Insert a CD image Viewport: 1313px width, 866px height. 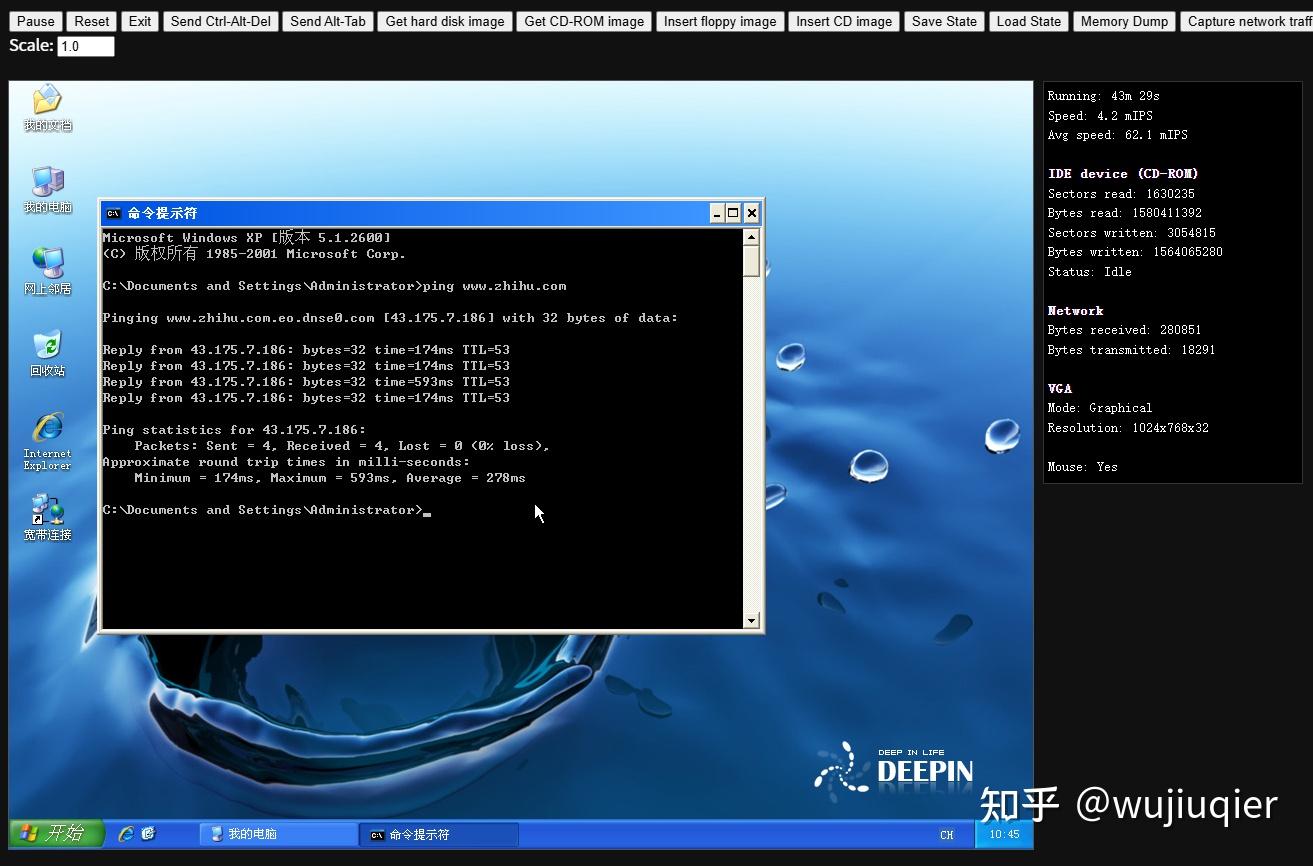click(843, 21)
